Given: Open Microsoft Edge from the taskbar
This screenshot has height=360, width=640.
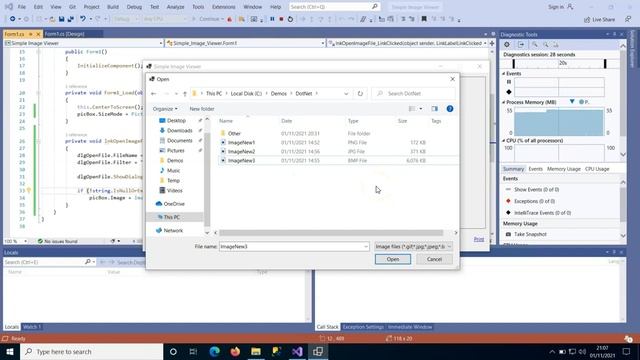Looking at the screenshot, I should pos(215,351).
